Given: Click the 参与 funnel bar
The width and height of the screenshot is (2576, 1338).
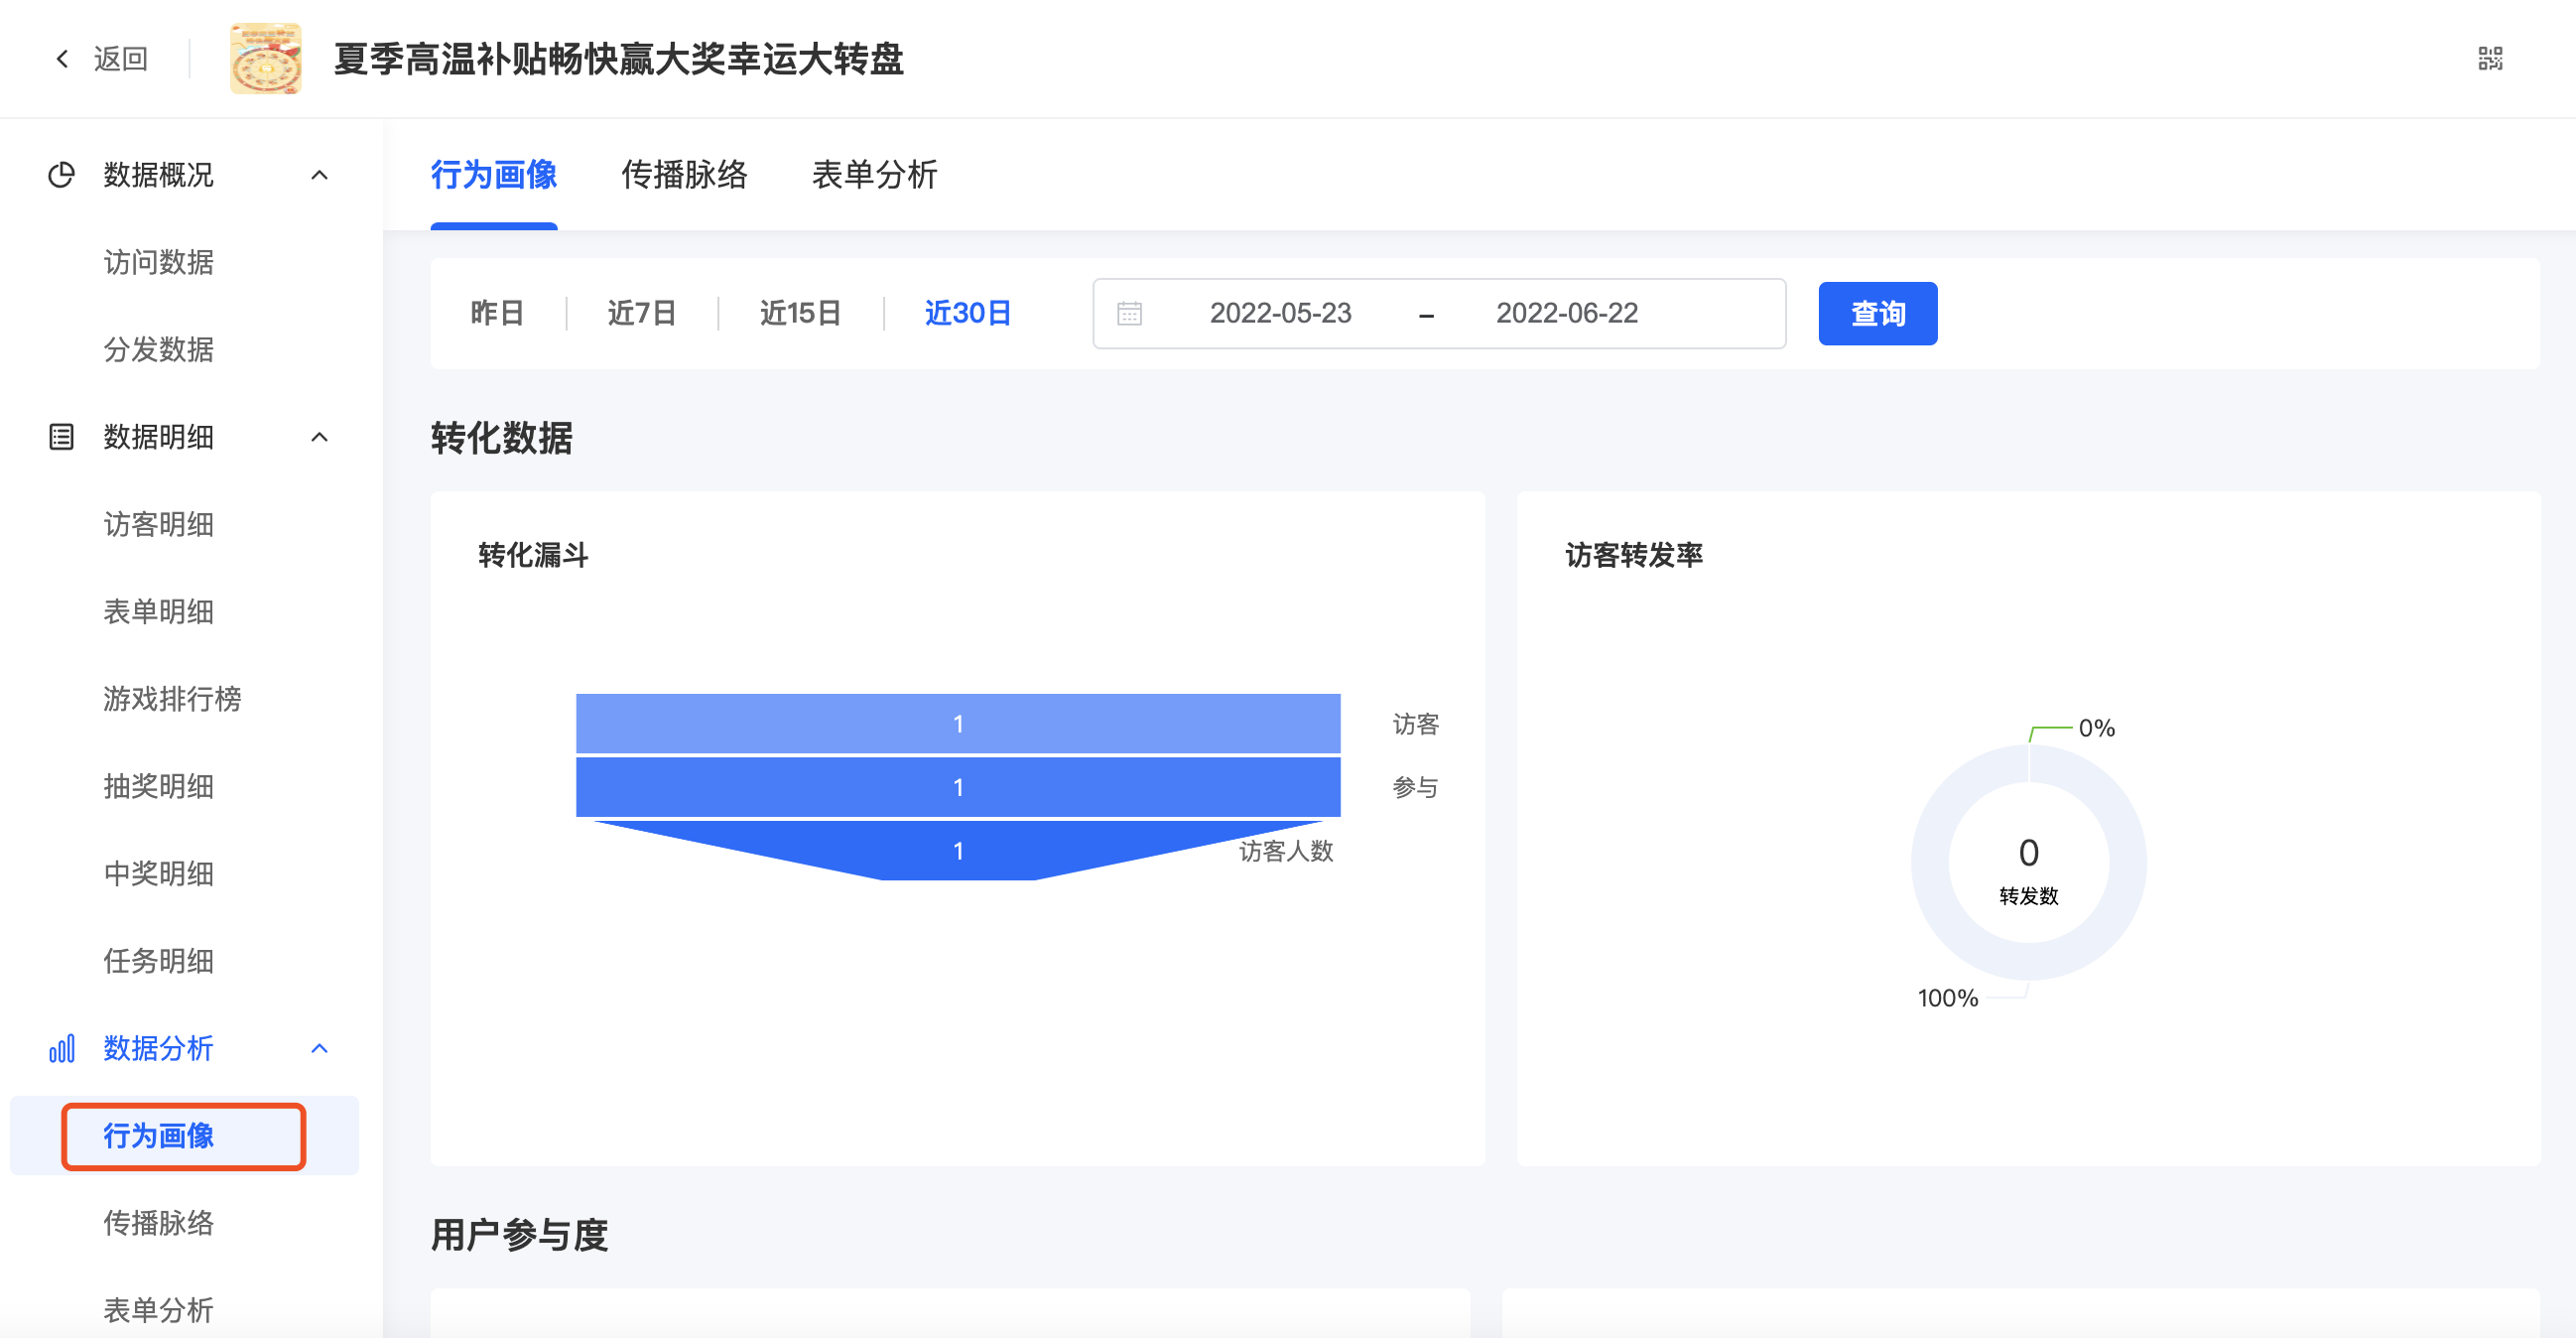Looking at the screenshot, I should [x=958, y=787].
